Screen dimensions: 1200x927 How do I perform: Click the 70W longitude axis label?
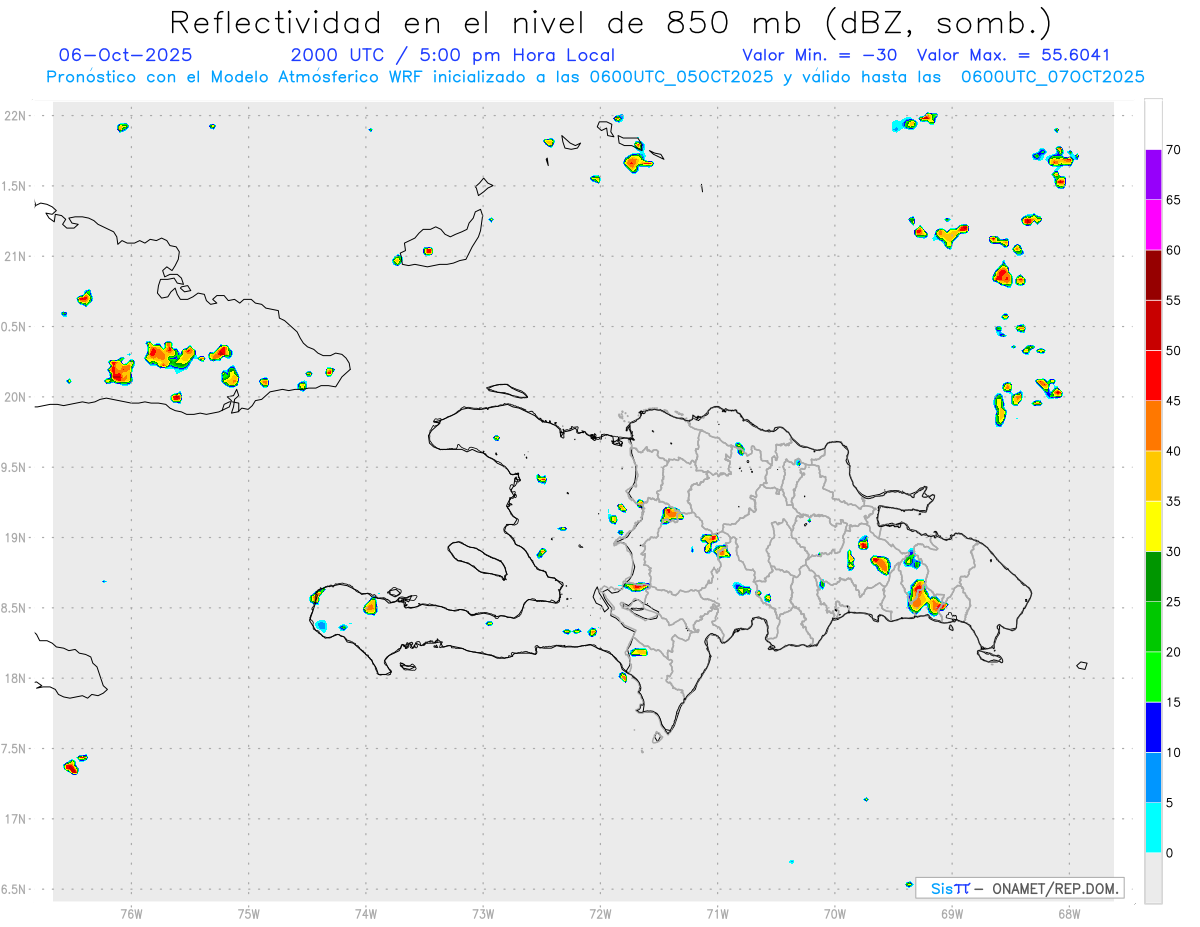[x=835, y=913]
